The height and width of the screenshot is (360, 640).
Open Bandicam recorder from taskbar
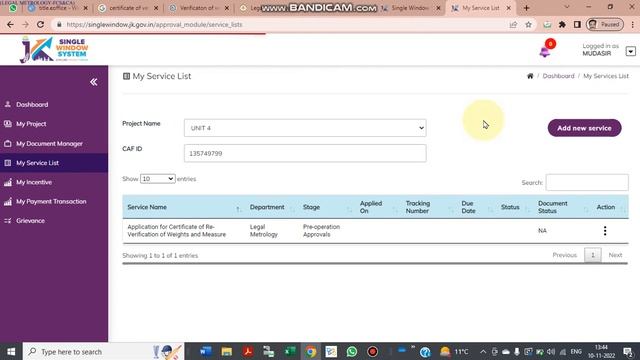pyautogui.click(x=373, y=351)
